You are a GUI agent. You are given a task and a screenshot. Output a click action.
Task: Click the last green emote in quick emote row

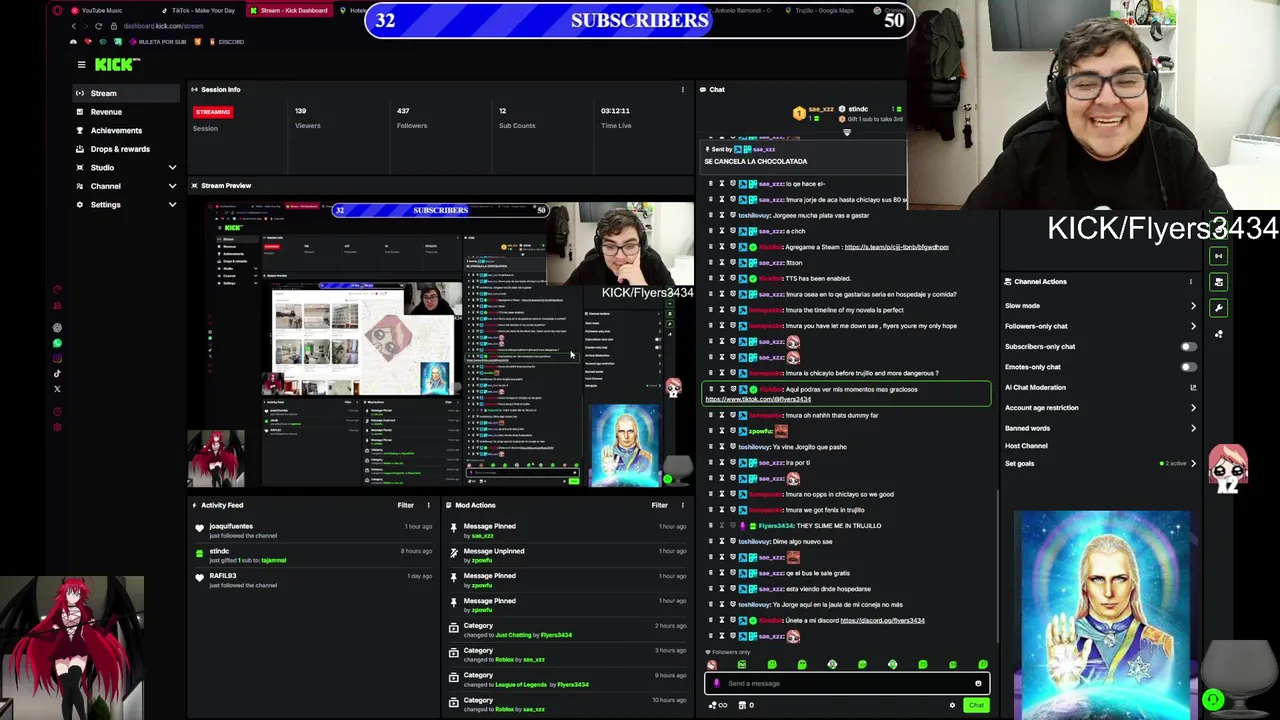tap(983, 665)
